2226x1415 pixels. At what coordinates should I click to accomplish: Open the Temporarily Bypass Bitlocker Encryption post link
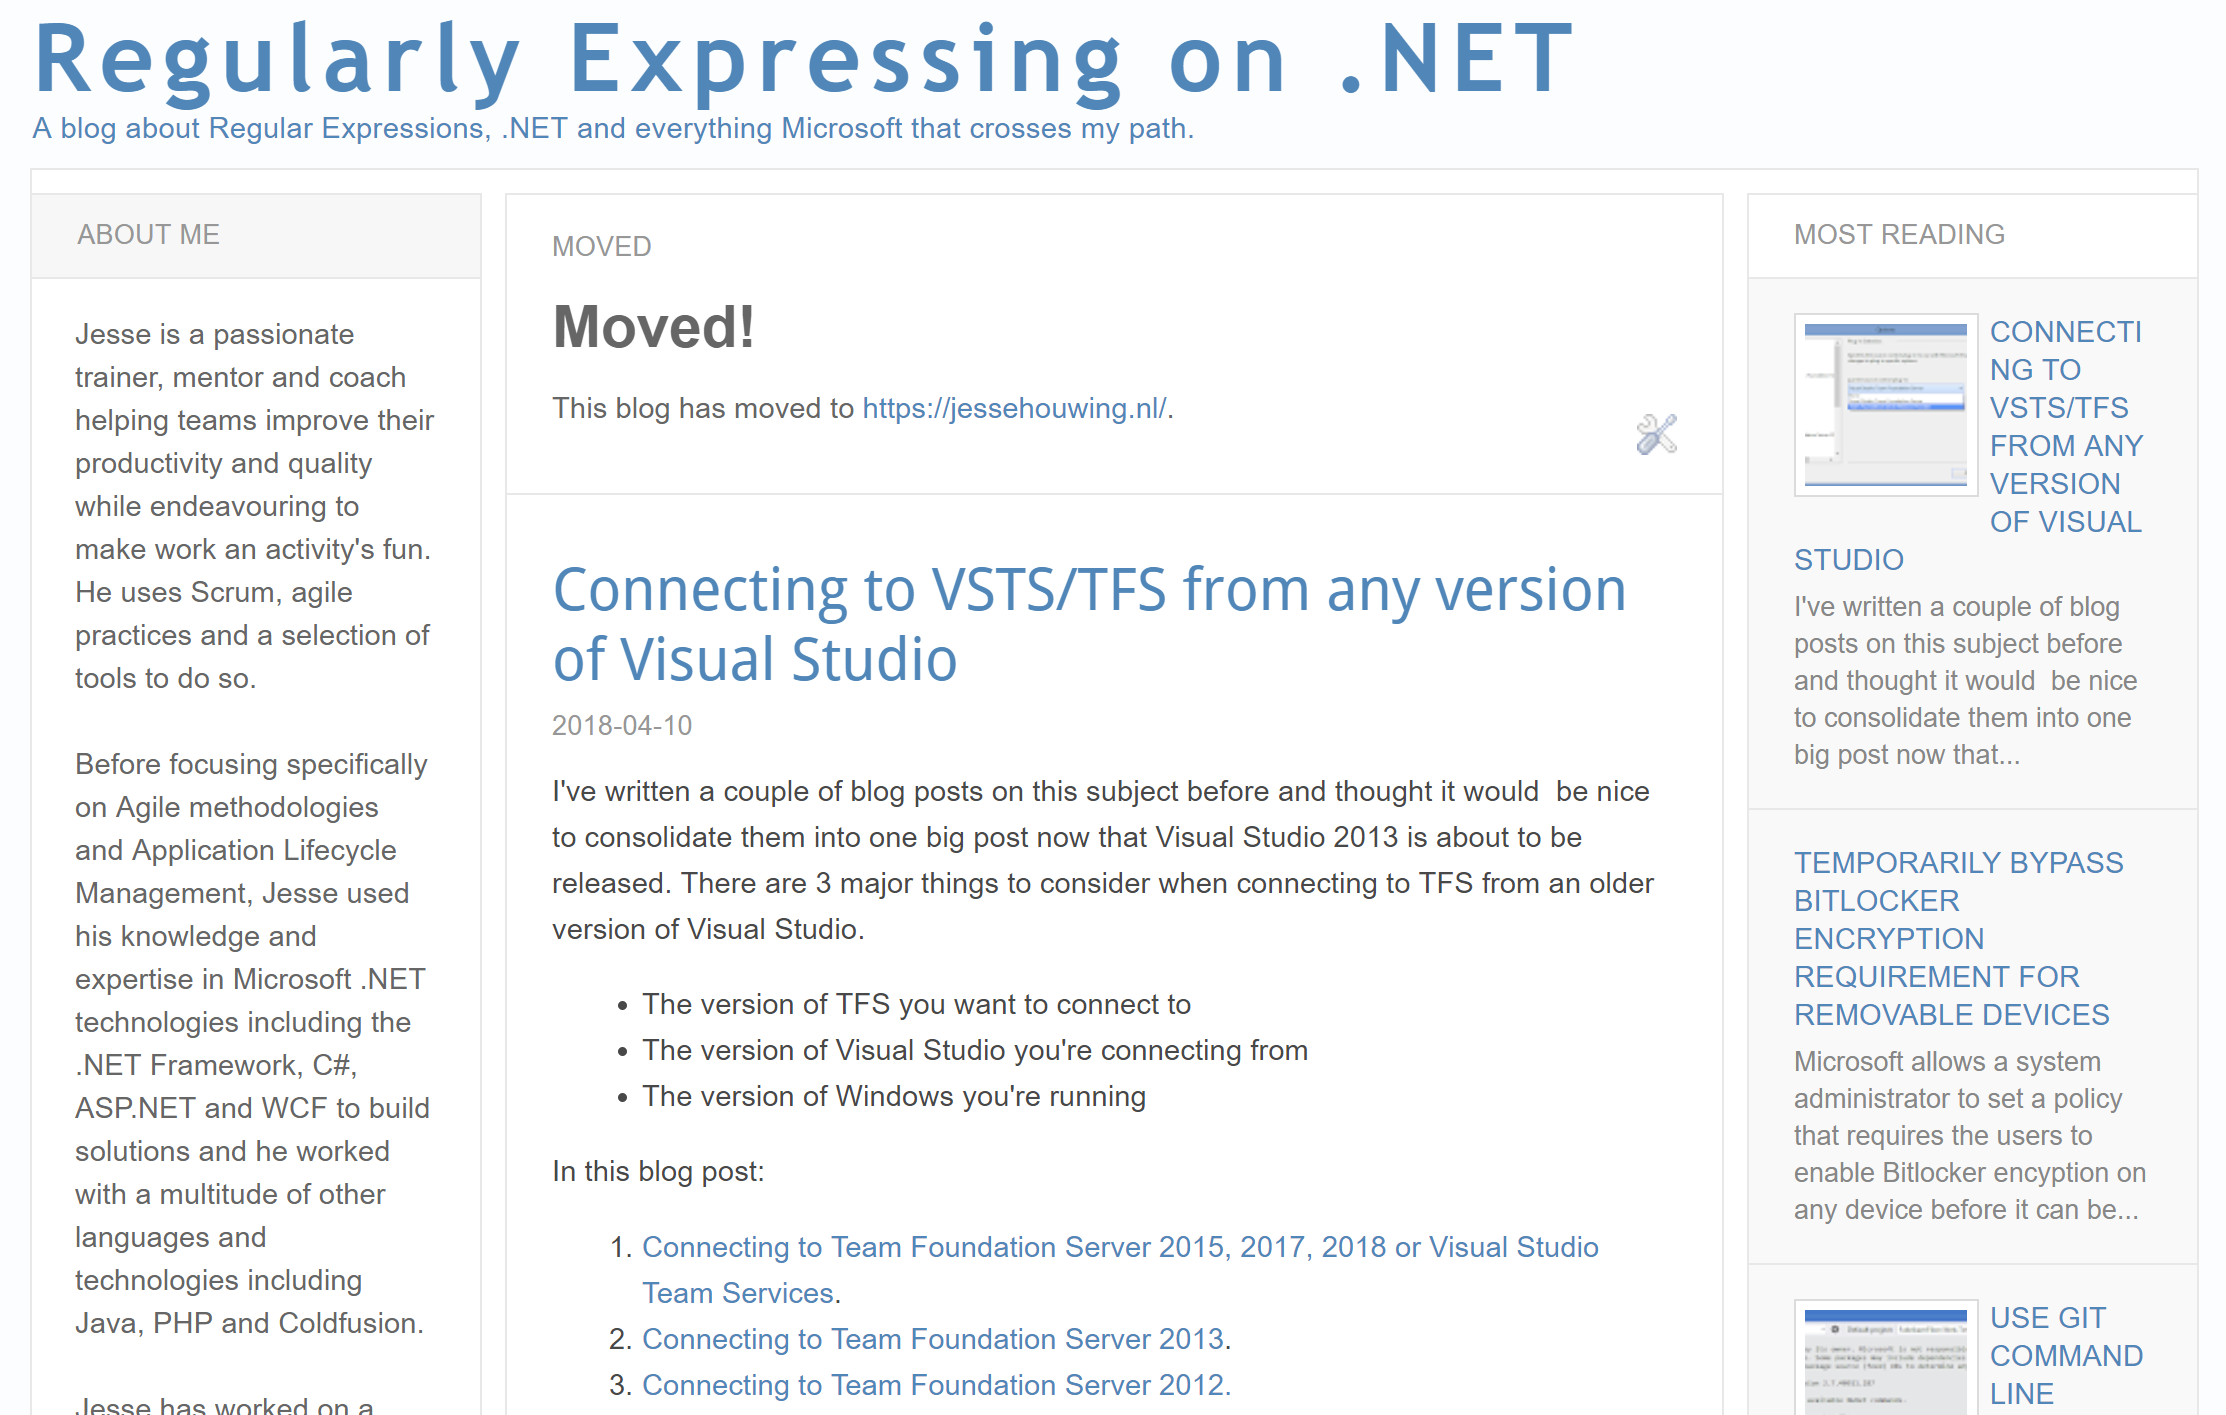[1957, 938]
